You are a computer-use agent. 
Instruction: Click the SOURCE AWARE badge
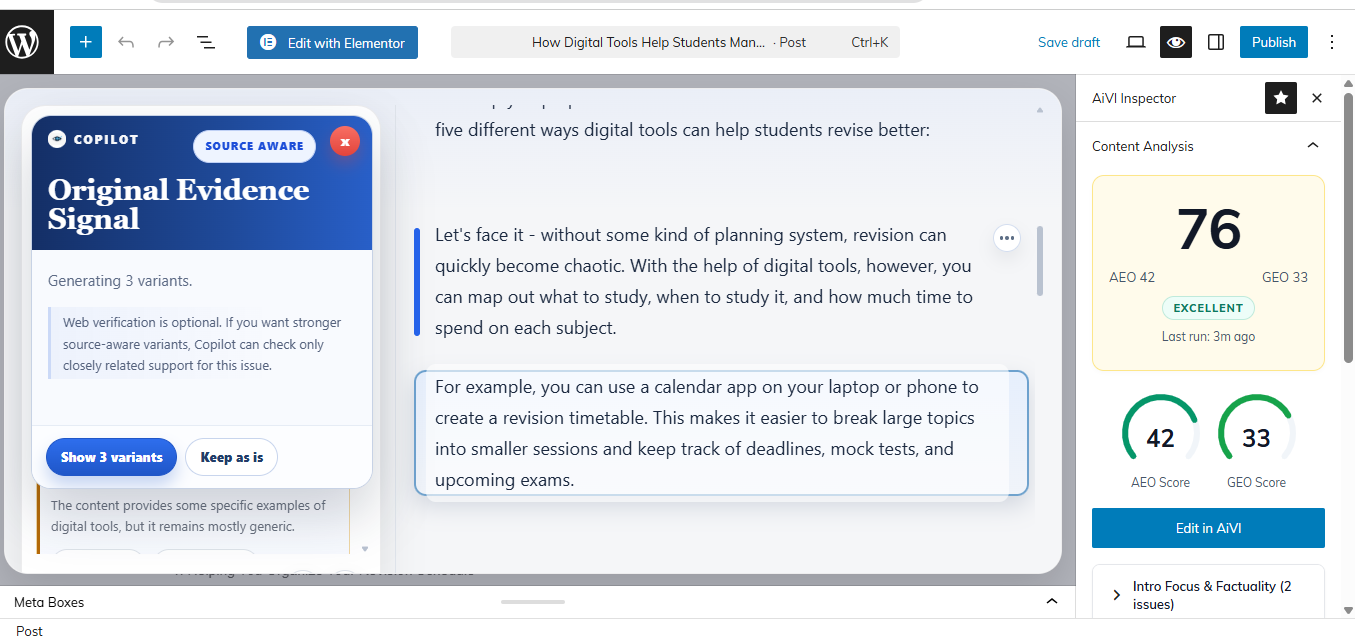point(254,146)
